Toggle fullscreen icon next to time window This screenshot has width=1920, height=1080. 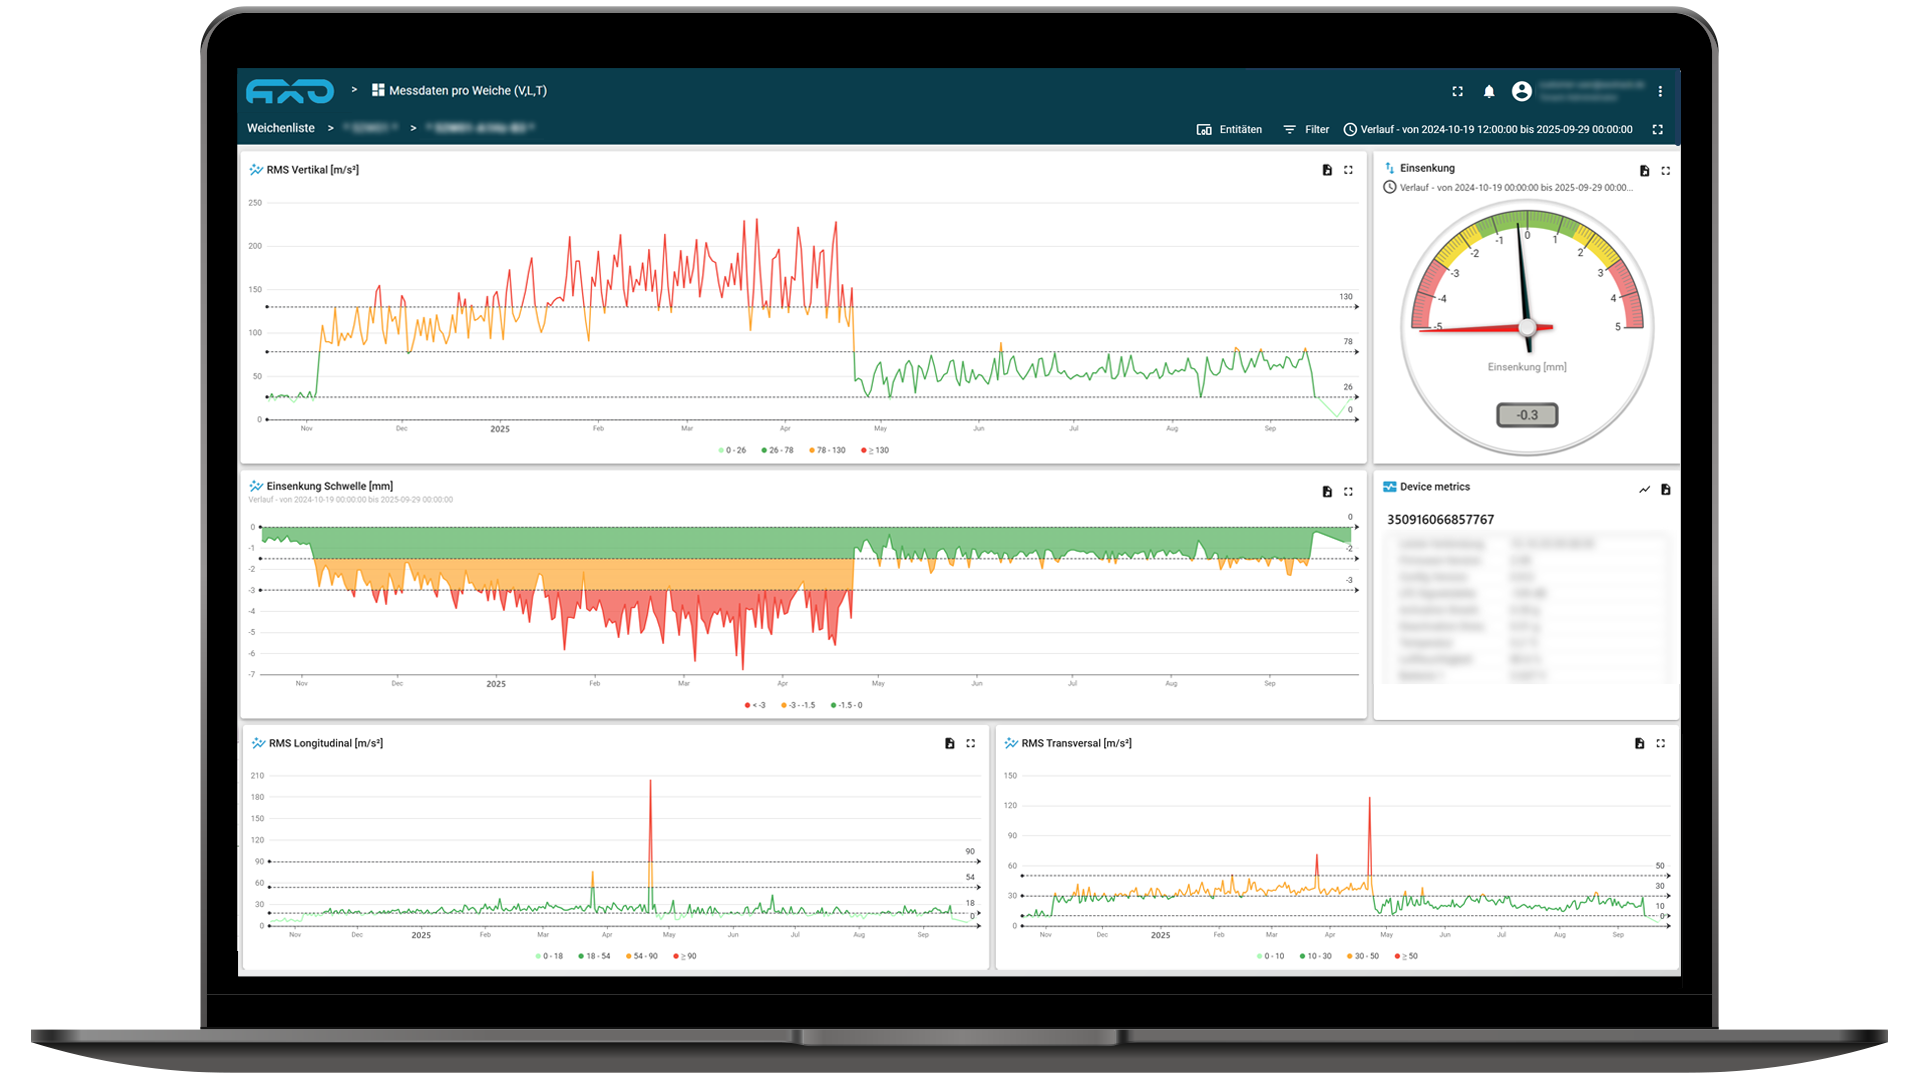1657,129
